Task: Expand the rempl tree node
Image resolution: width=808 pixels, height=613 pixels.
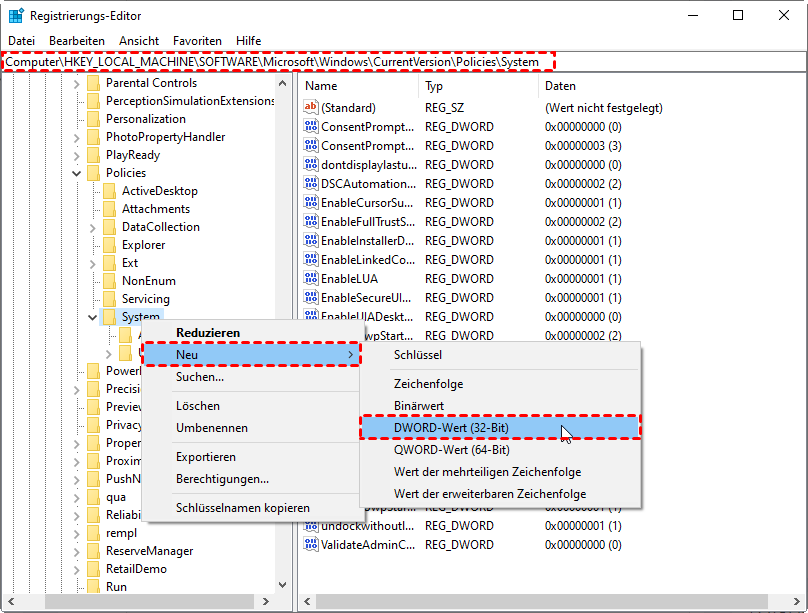Action: (76, 534)
